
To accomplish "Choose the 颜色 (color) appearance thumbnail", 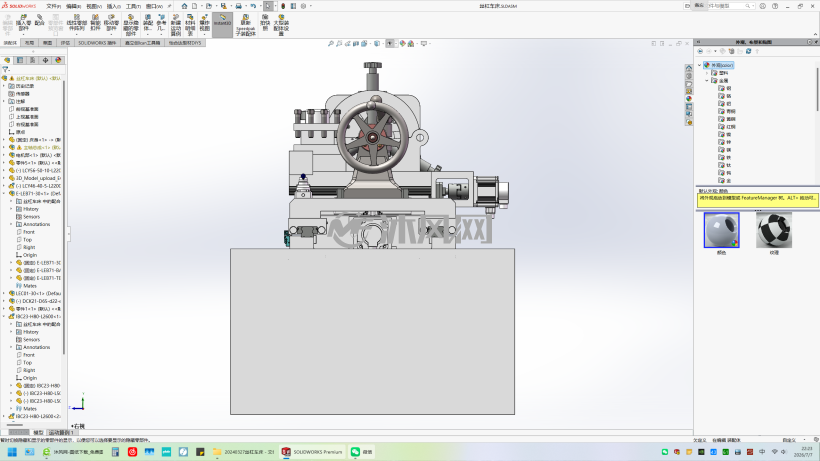I will [721, 230].
